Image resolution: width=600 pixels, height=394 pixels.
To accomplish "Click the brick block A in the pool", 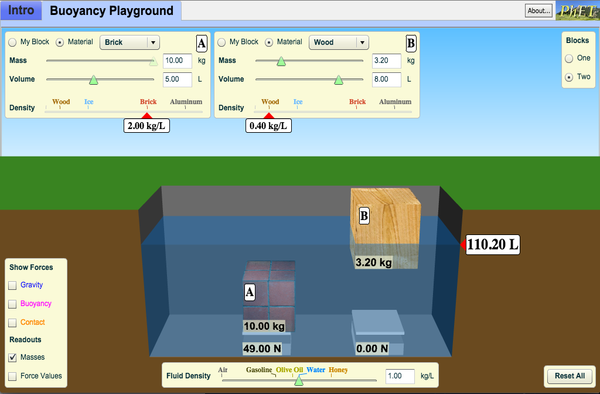I will [269, 296].
